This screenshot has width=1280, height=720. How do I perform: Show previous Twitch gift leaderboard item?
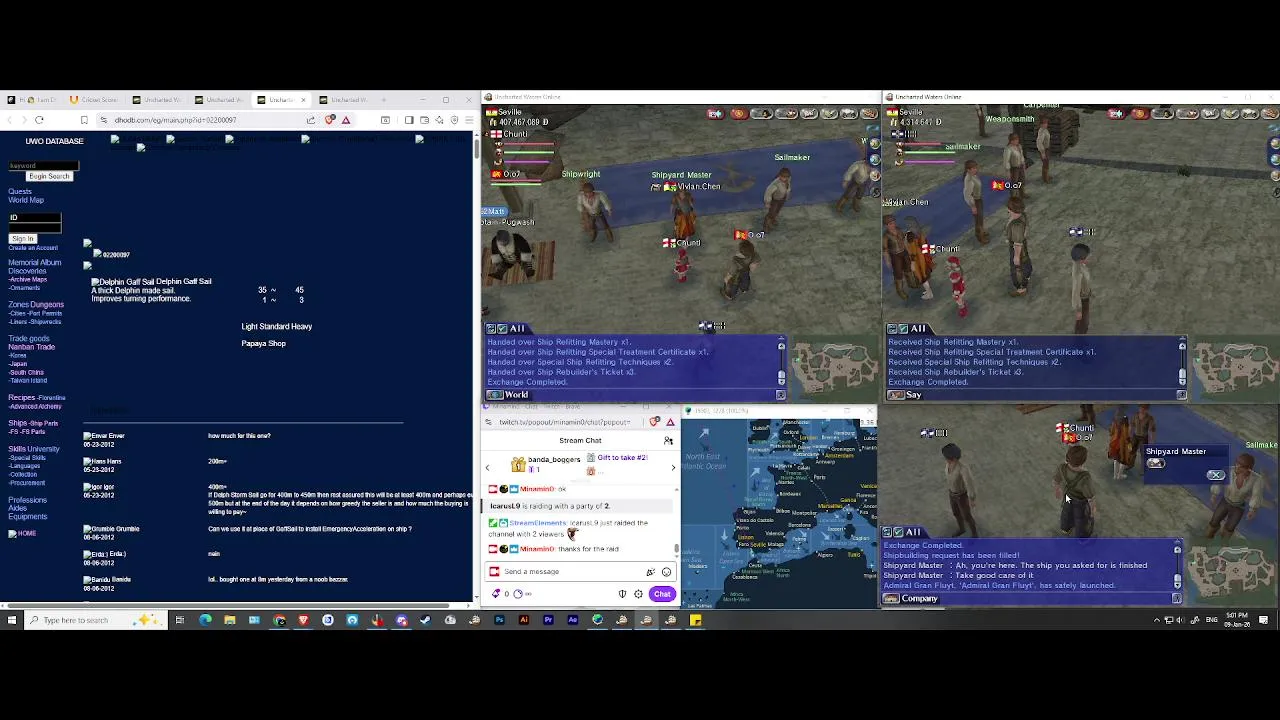[487, 467]
